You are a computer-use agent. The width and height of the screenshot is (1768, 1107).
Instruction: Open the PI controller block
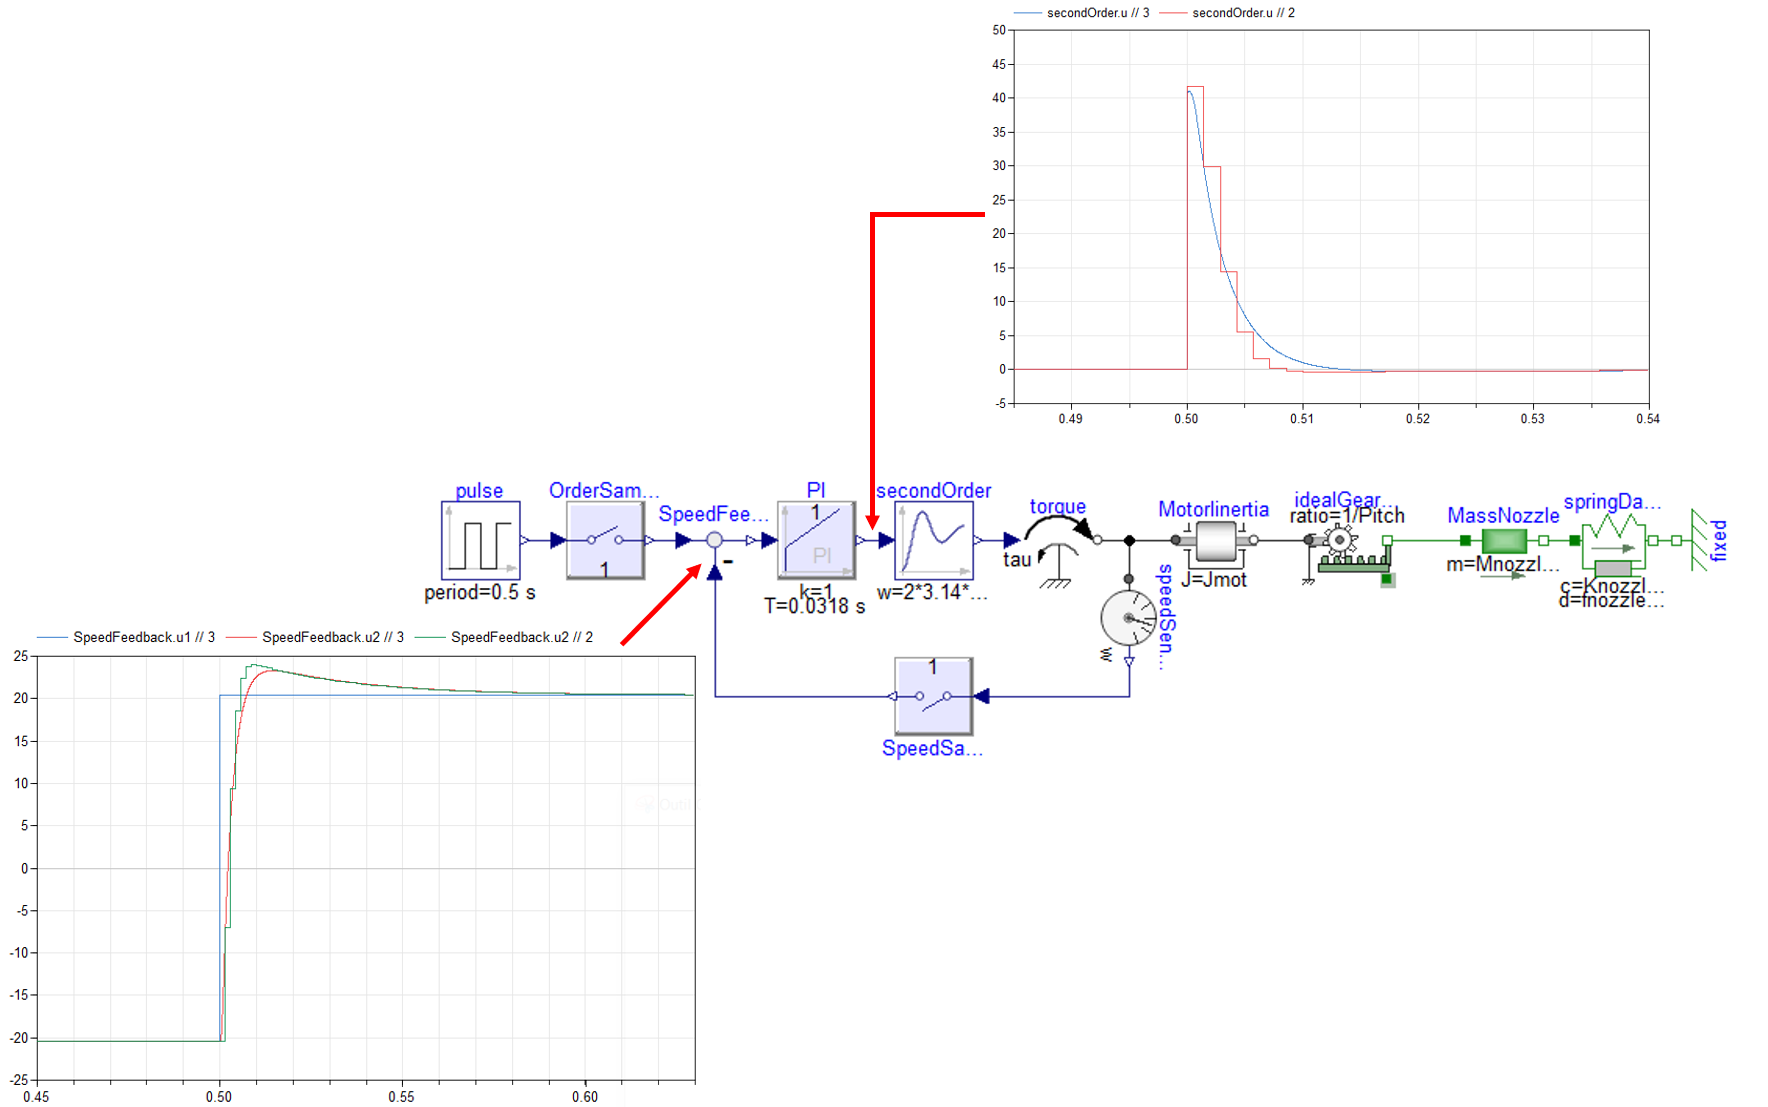(816, 540)
